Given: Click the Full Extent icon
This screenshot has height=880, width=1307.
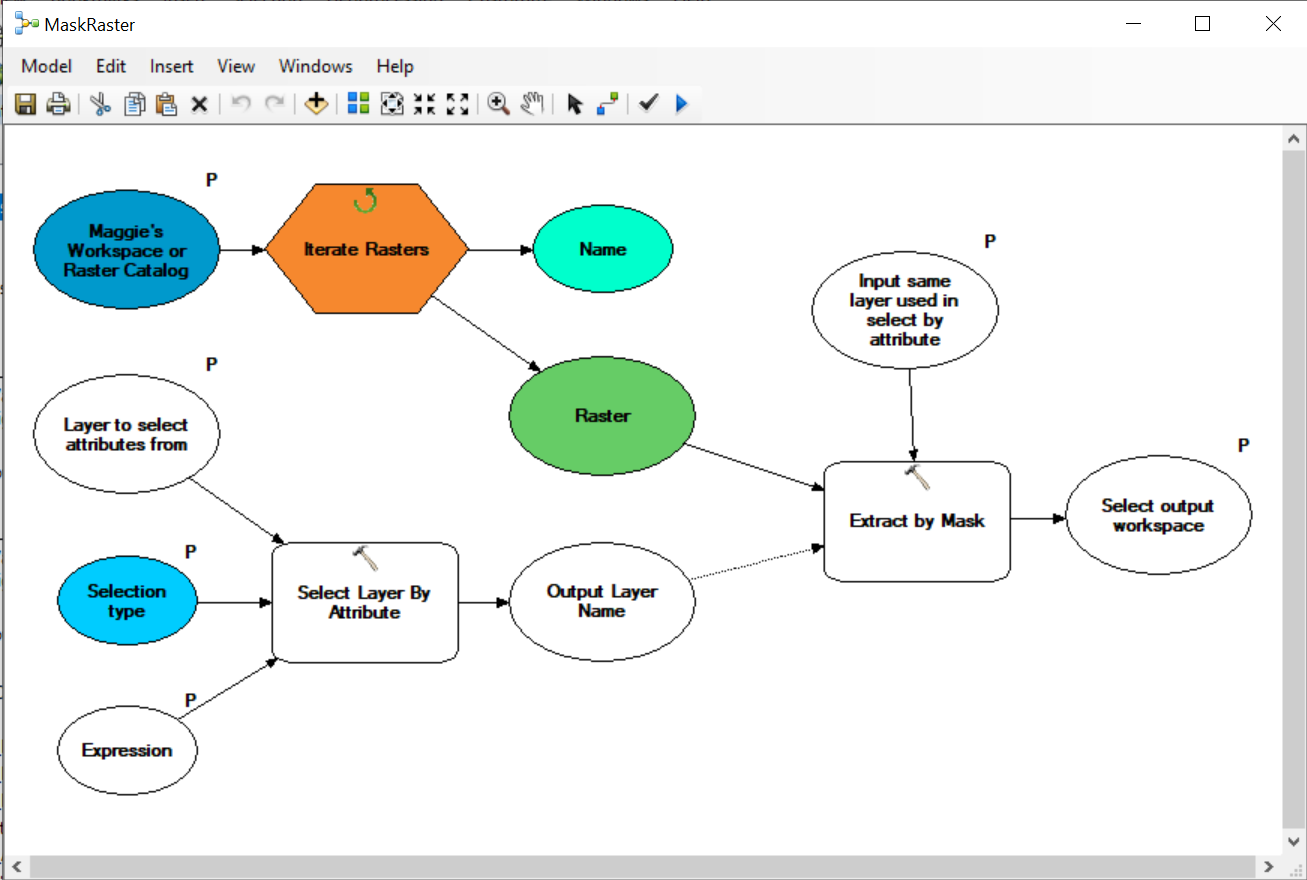Looking at the screenshot, I should click(392, 104).
